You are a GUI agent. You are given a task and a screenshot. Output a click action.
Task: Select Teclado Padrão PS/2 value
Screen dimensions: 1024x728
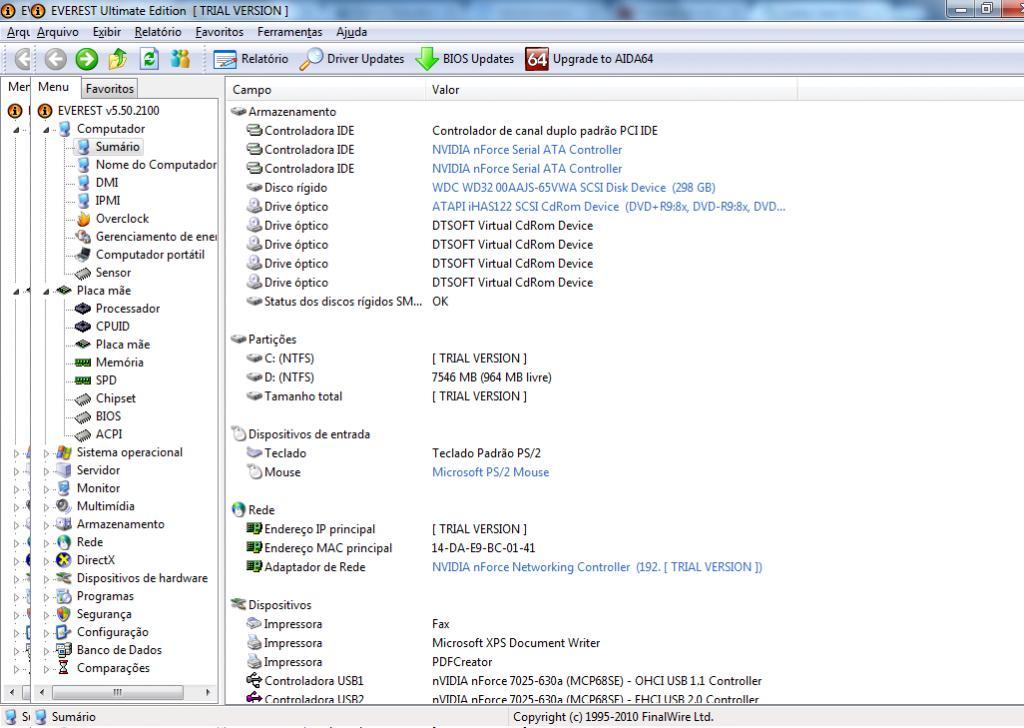(x=487, y=453)
